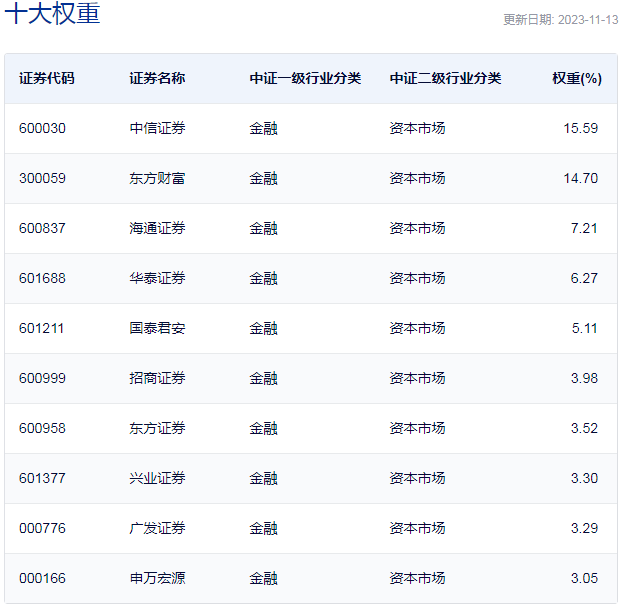Click 资本市场 in the 海通证券 row
This screenshot has width=623, height=607.
click(x=417, y=228)
